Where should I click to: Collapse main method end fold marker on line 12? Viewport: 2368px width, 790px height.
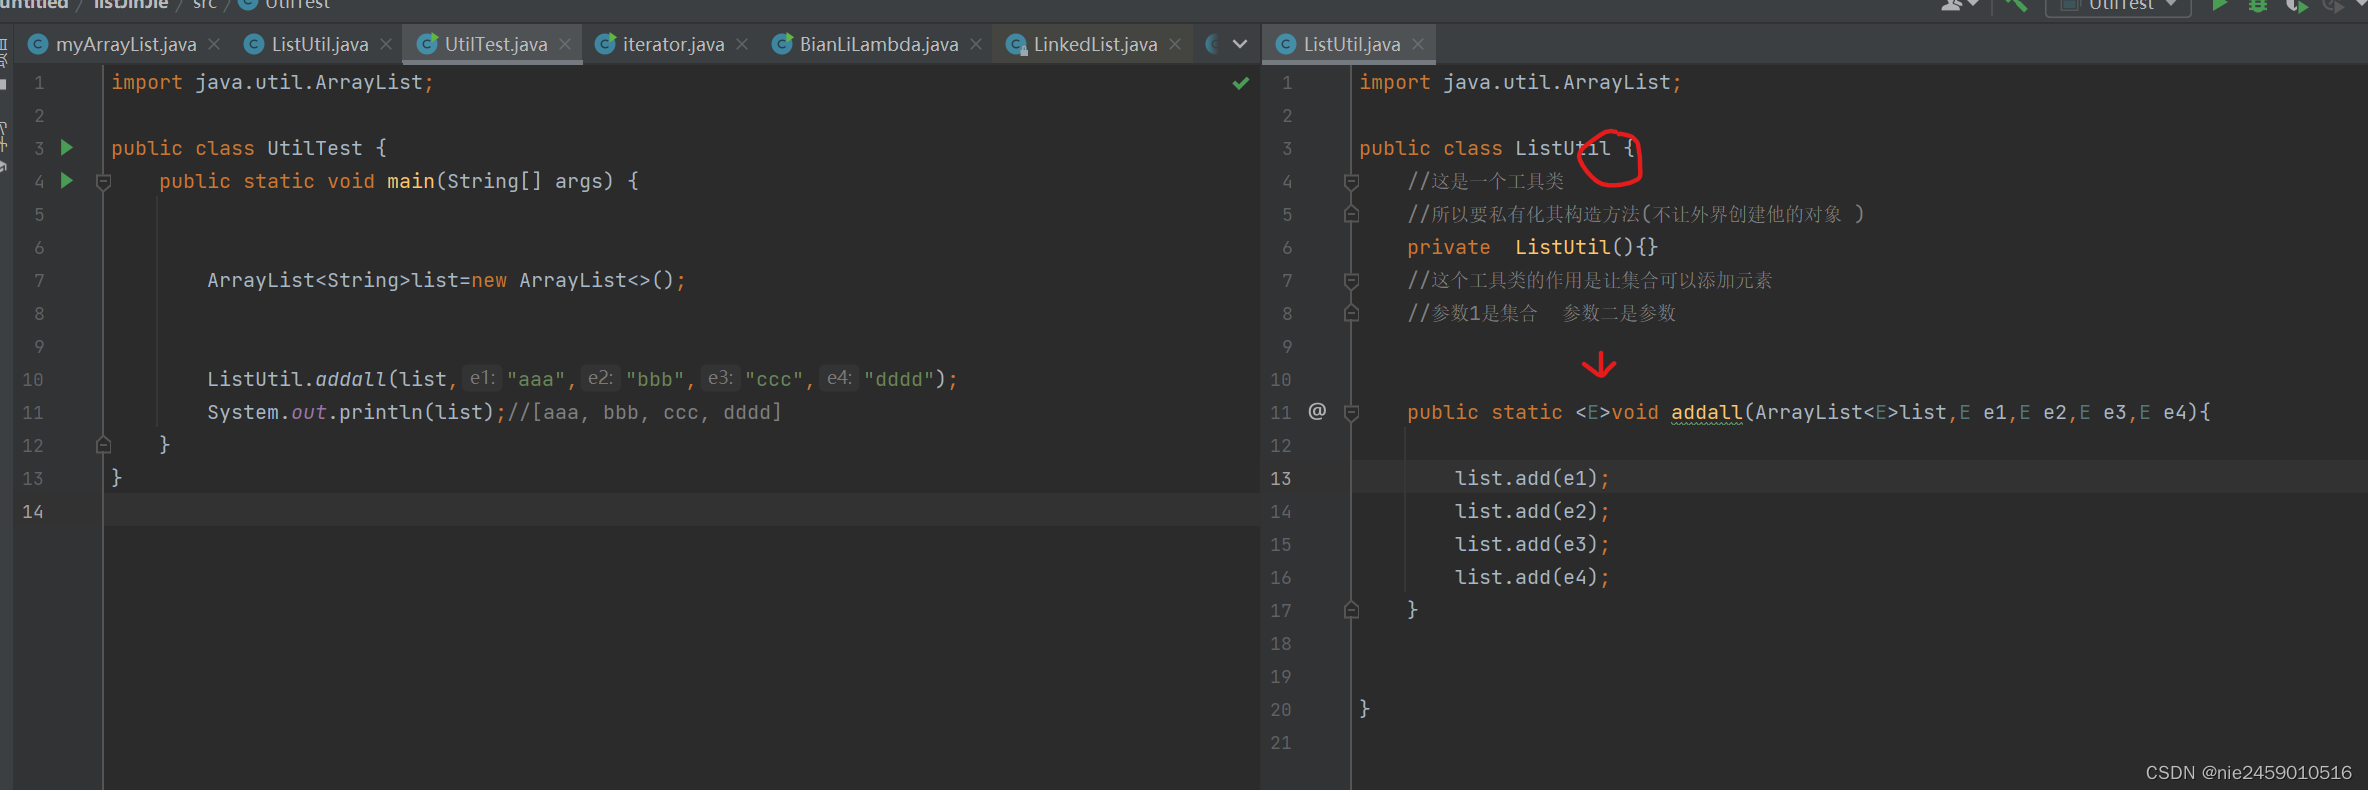[103, 445]
